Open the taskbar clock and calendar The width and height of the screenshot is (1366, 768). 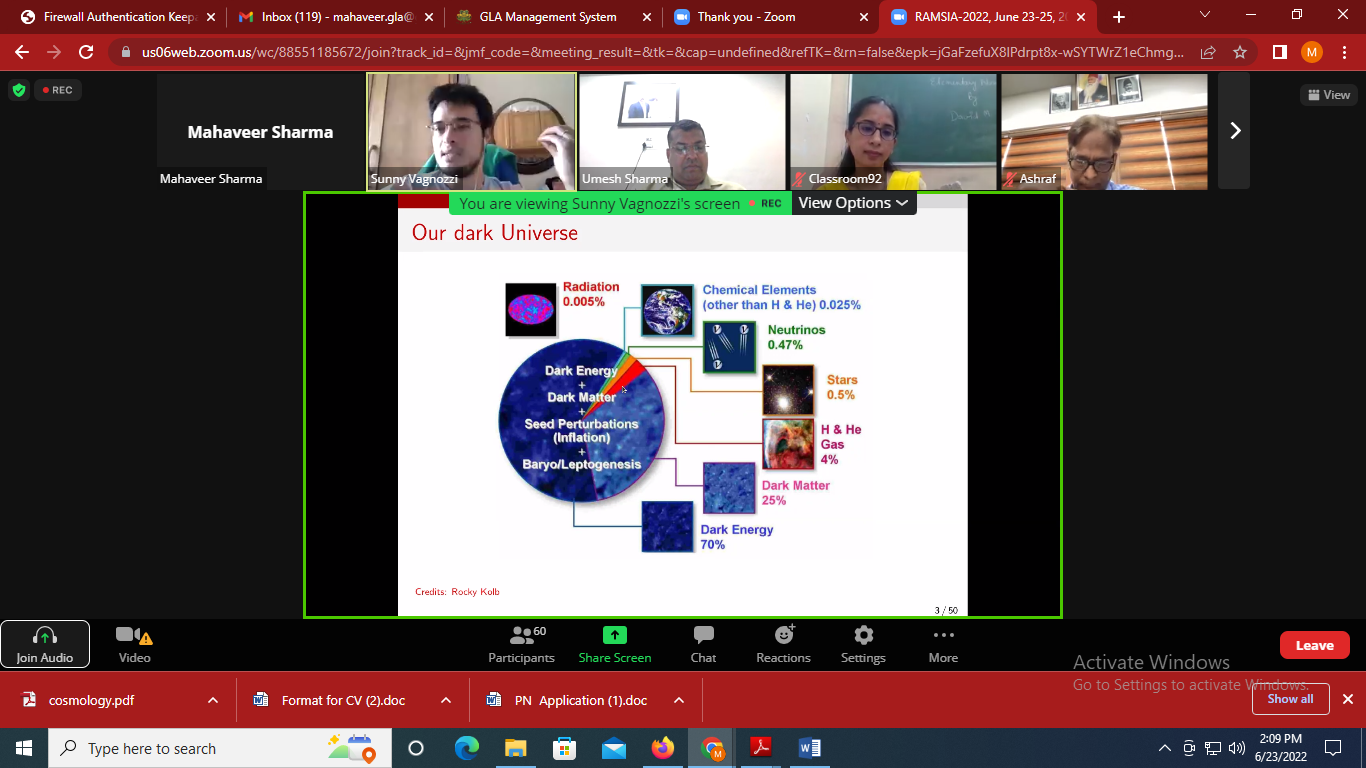pyautogui.click(x=1280, y=748)
